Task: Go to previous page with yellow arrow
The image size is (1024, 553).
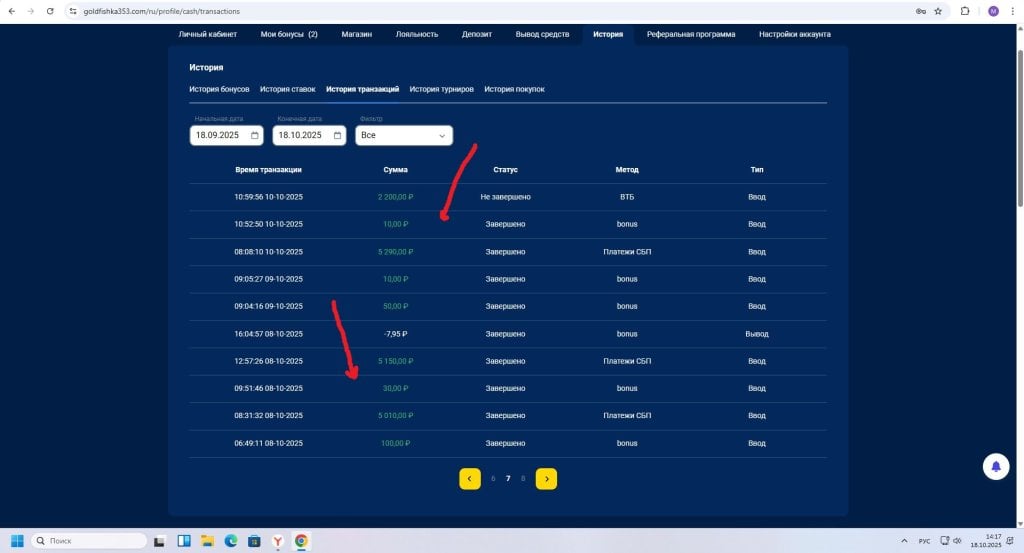Action: [470, 479]
